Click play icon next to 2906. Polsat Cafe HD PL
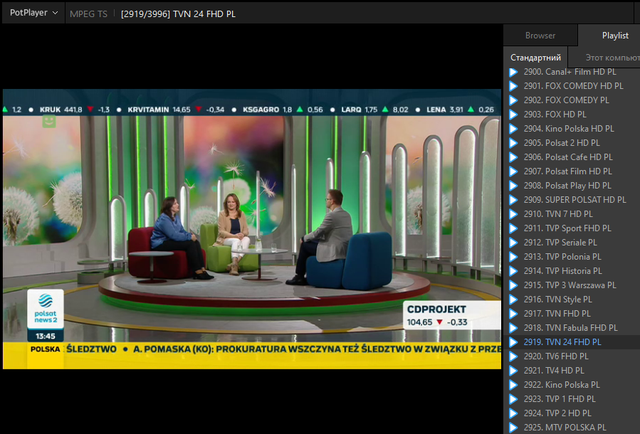Screen dimensions: 640x434 [513, 157]
